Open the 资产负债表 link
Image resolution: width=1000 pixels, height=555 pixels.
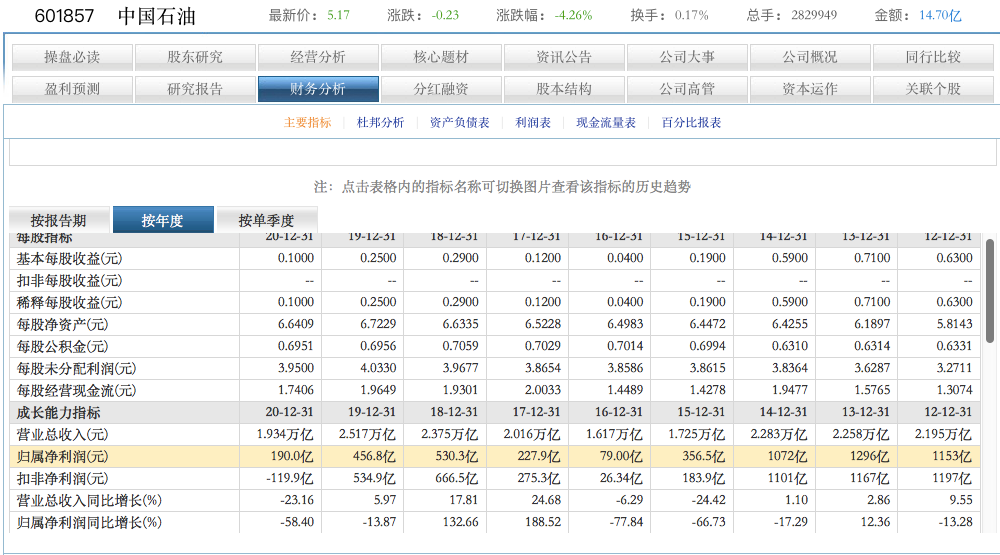(x=459, y=122)
